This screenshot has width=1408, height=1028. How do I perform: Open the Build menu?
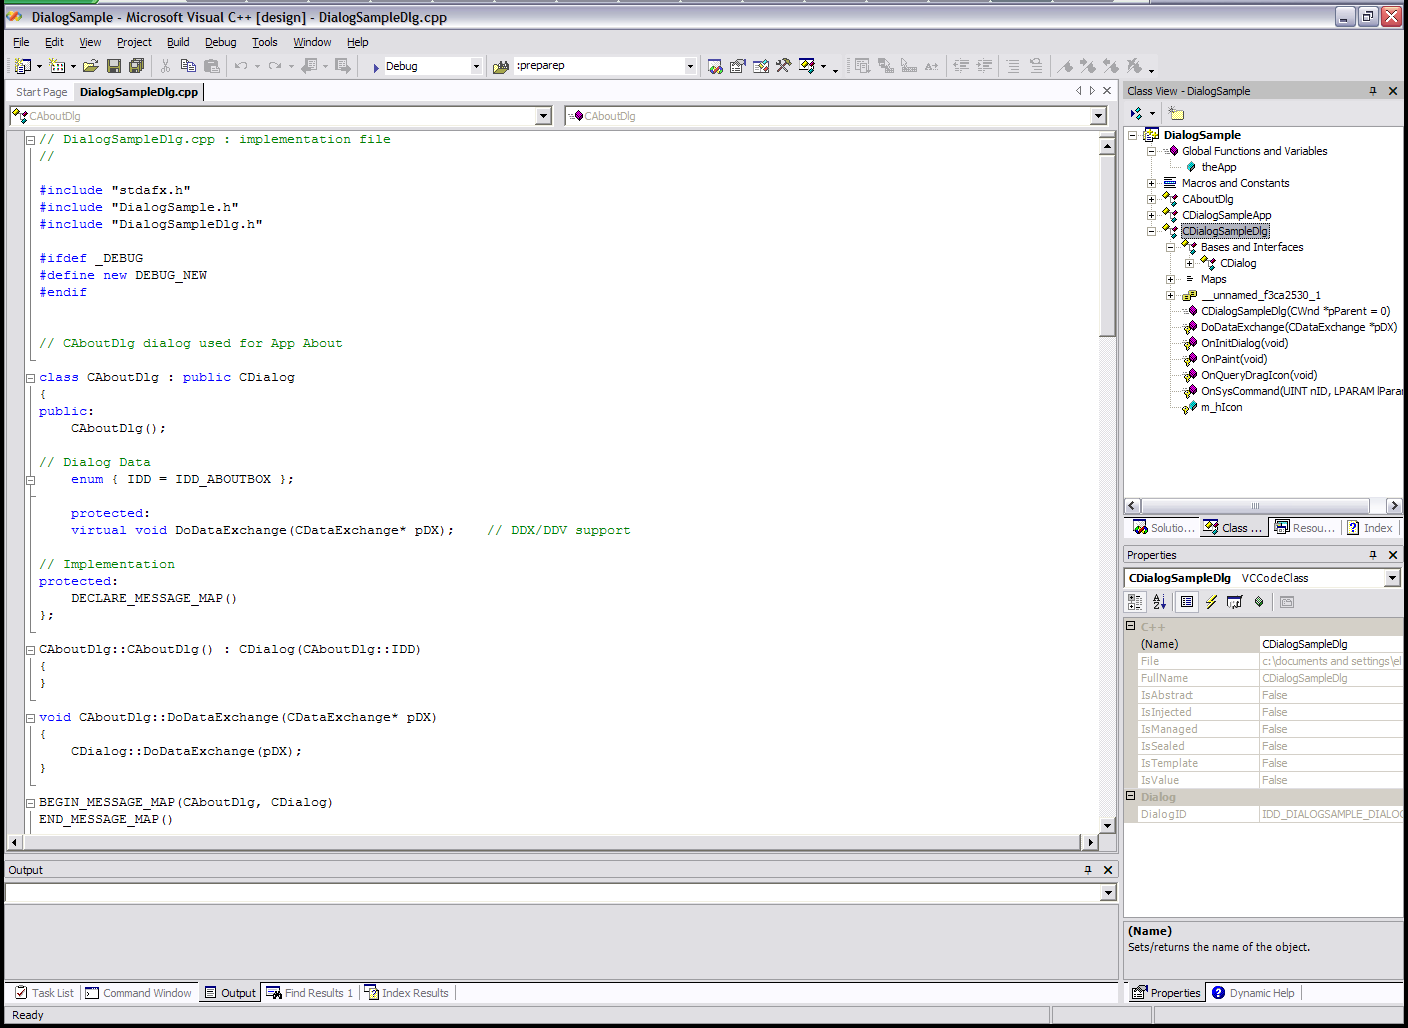point(178,42)
